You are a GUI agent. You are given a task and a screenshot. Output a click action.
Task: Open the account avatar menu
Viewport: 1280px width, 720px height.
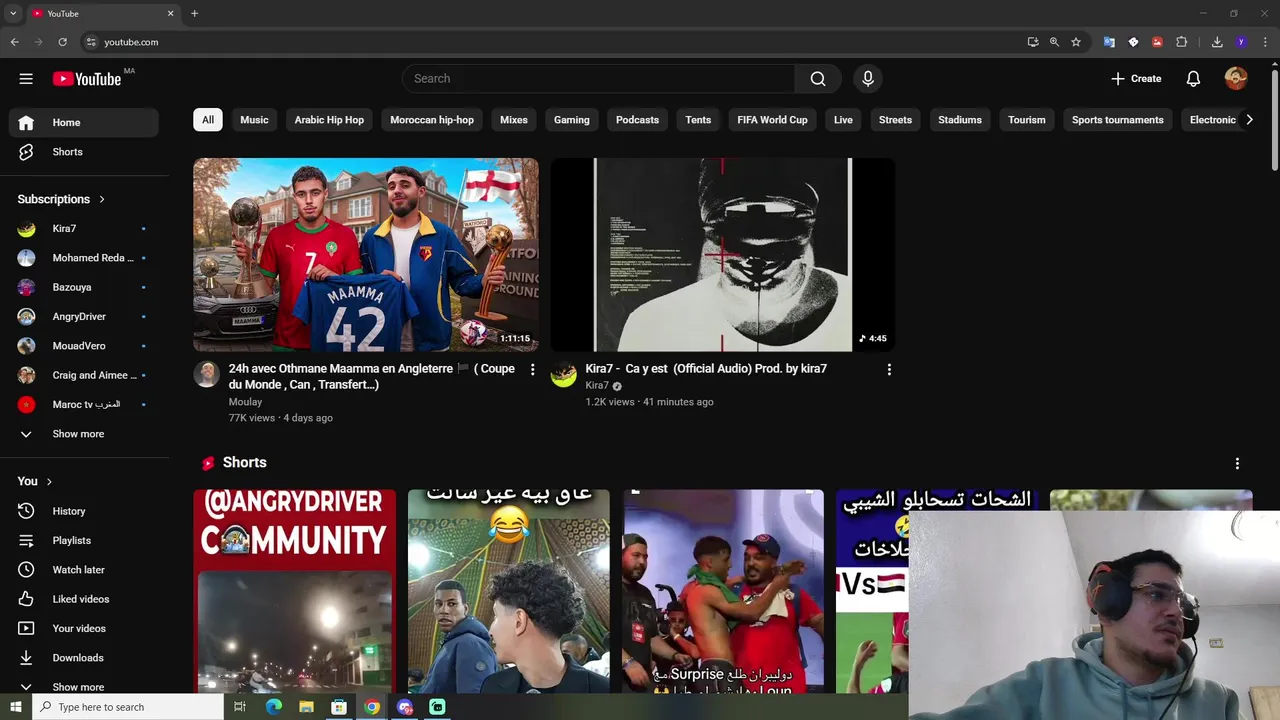click(1236, 79)
